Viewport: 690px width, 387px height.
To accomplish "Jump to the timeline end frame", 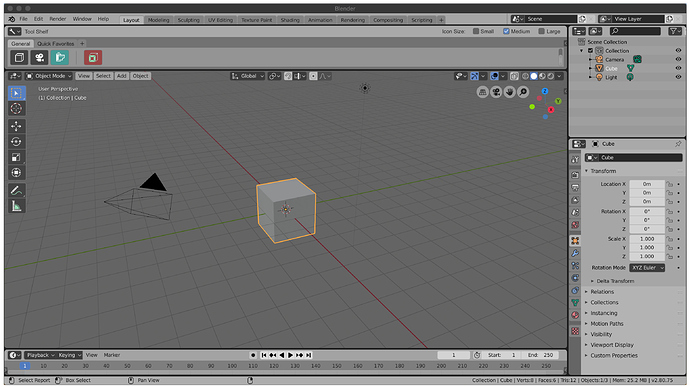I will 309,355.
